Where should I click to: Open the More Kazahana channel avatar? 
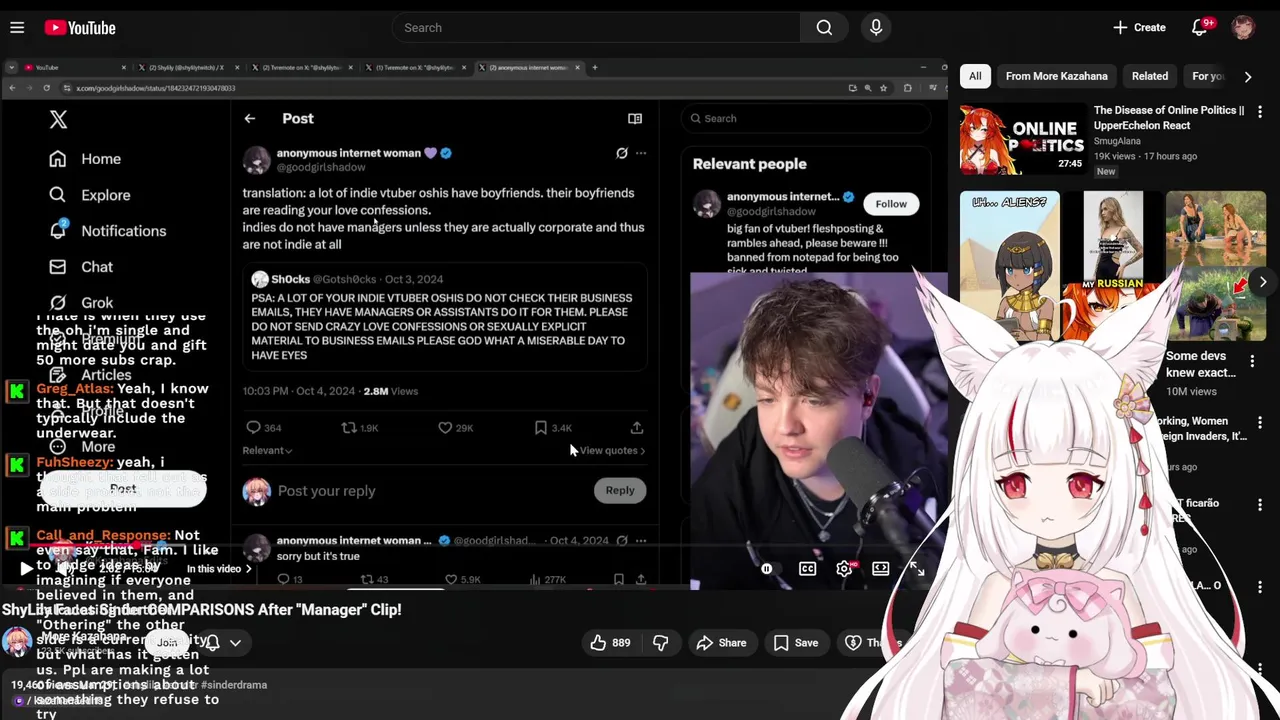coord(17,643)
